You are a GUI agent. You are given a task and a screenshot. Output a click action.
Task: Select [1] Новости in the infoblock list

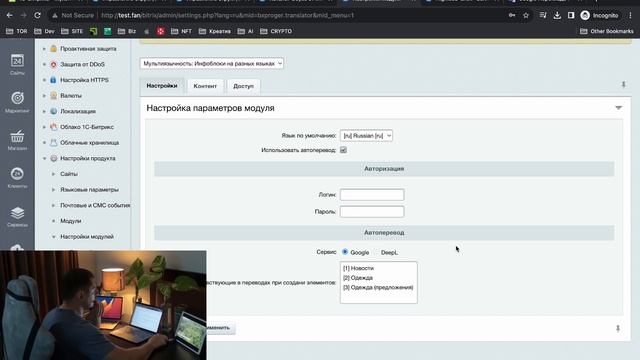click(x=358, y=268)
